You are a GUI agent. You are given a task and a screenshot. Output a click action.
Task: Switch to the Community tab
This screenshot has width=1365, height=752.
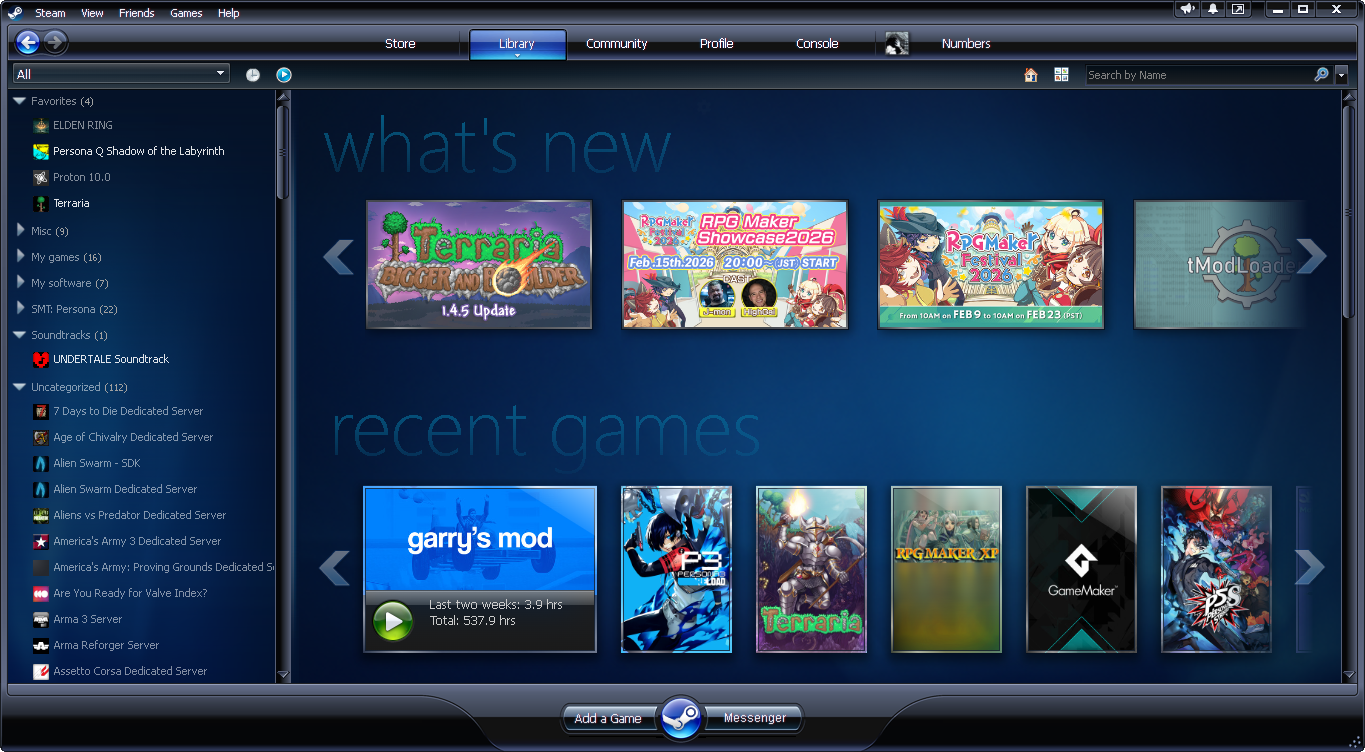coord(617,44)
